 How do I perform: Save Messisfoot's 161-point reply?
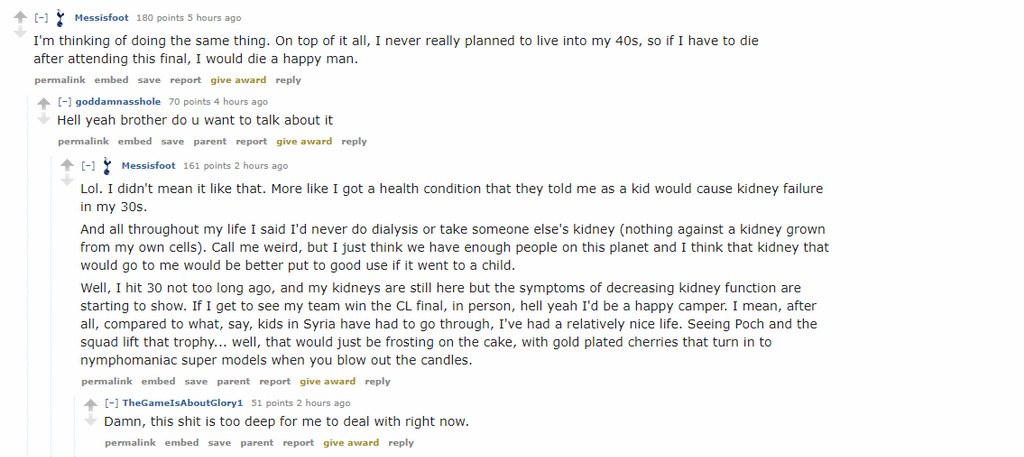[x=196, y=381]
